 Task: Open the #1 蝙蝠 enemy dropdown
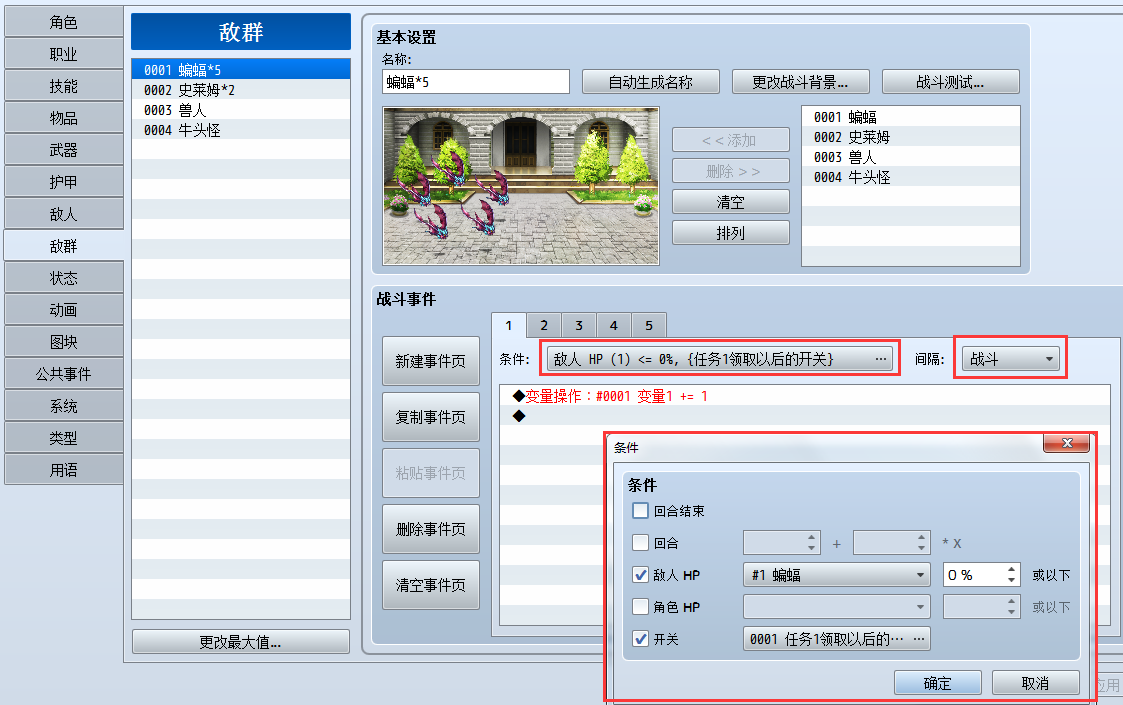[x=837, y=575]
